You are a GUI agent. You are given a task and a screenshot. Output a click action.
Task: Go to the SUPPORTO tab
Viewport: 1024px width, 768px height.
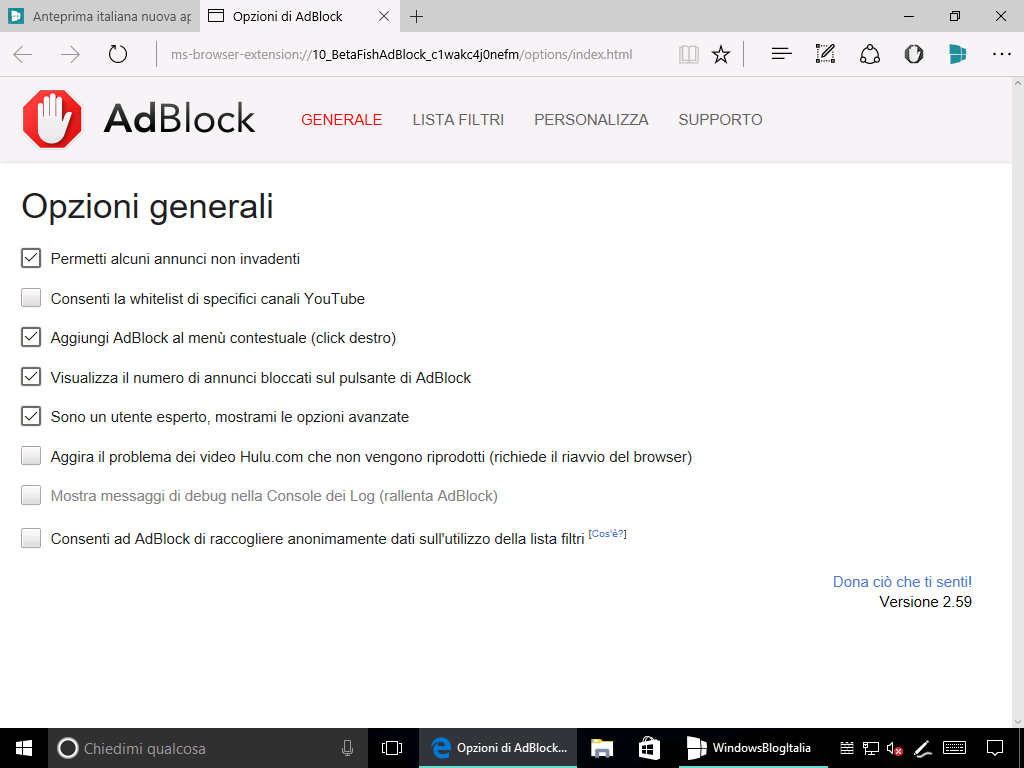[720, 120]
